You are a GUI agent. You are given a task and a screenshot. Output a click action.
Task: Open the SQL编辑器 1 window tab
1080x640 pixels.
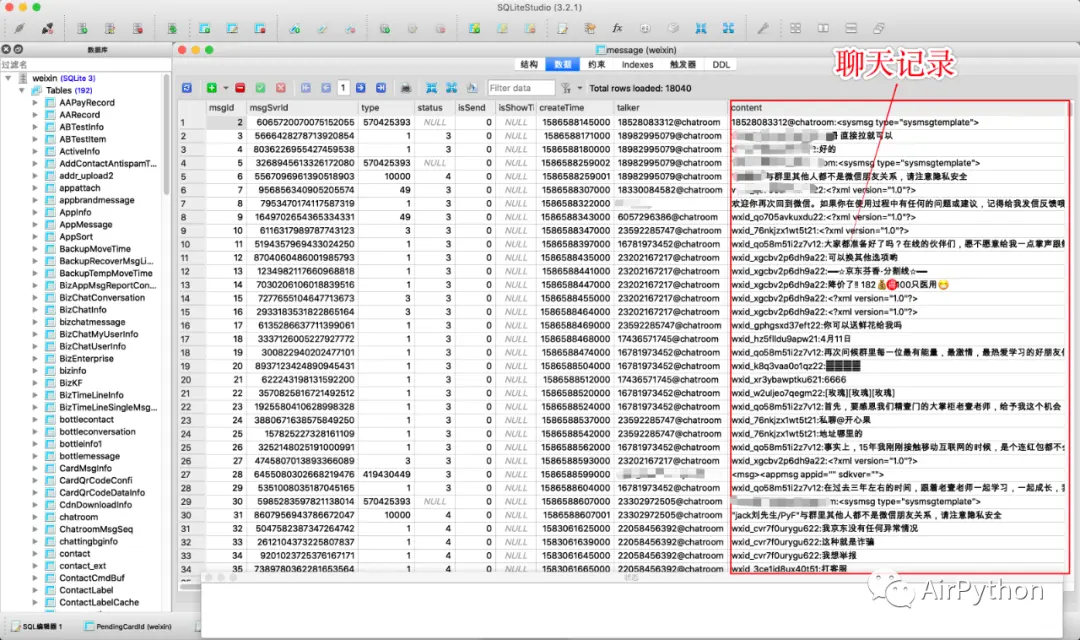point(38,626)
